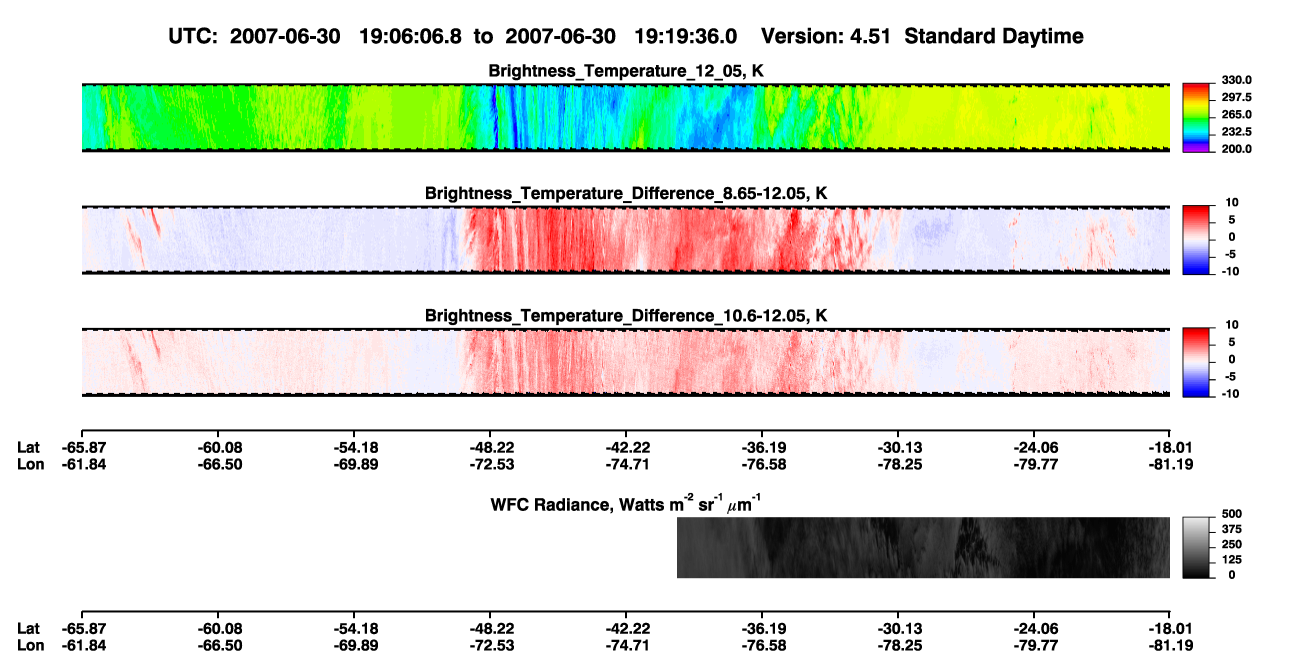Click longitude -78.25 on axis under WFC Radiance panel

click(x=900, y=645)
